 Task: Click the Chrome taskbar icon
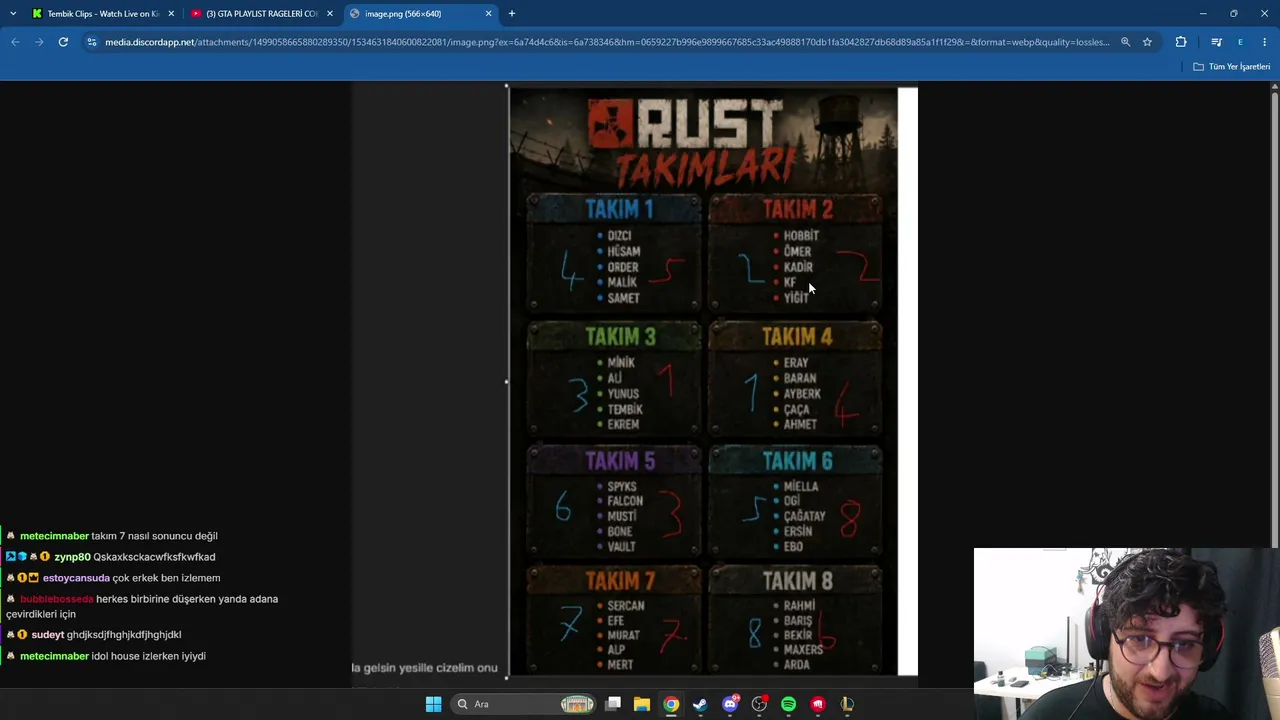coord(671,704)
